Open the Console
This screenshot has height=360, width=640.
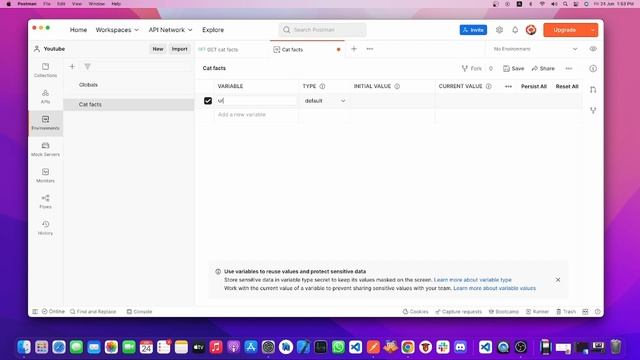(139, 311)
